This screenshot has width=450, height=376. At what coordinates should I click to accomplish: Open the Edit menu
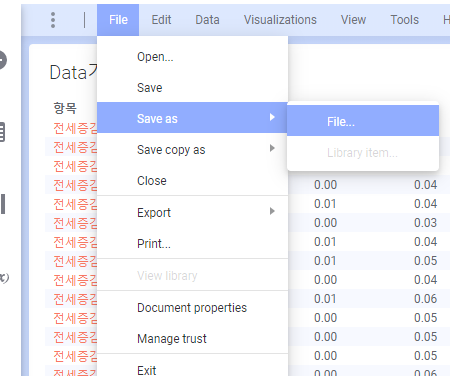tap(161, 20)
